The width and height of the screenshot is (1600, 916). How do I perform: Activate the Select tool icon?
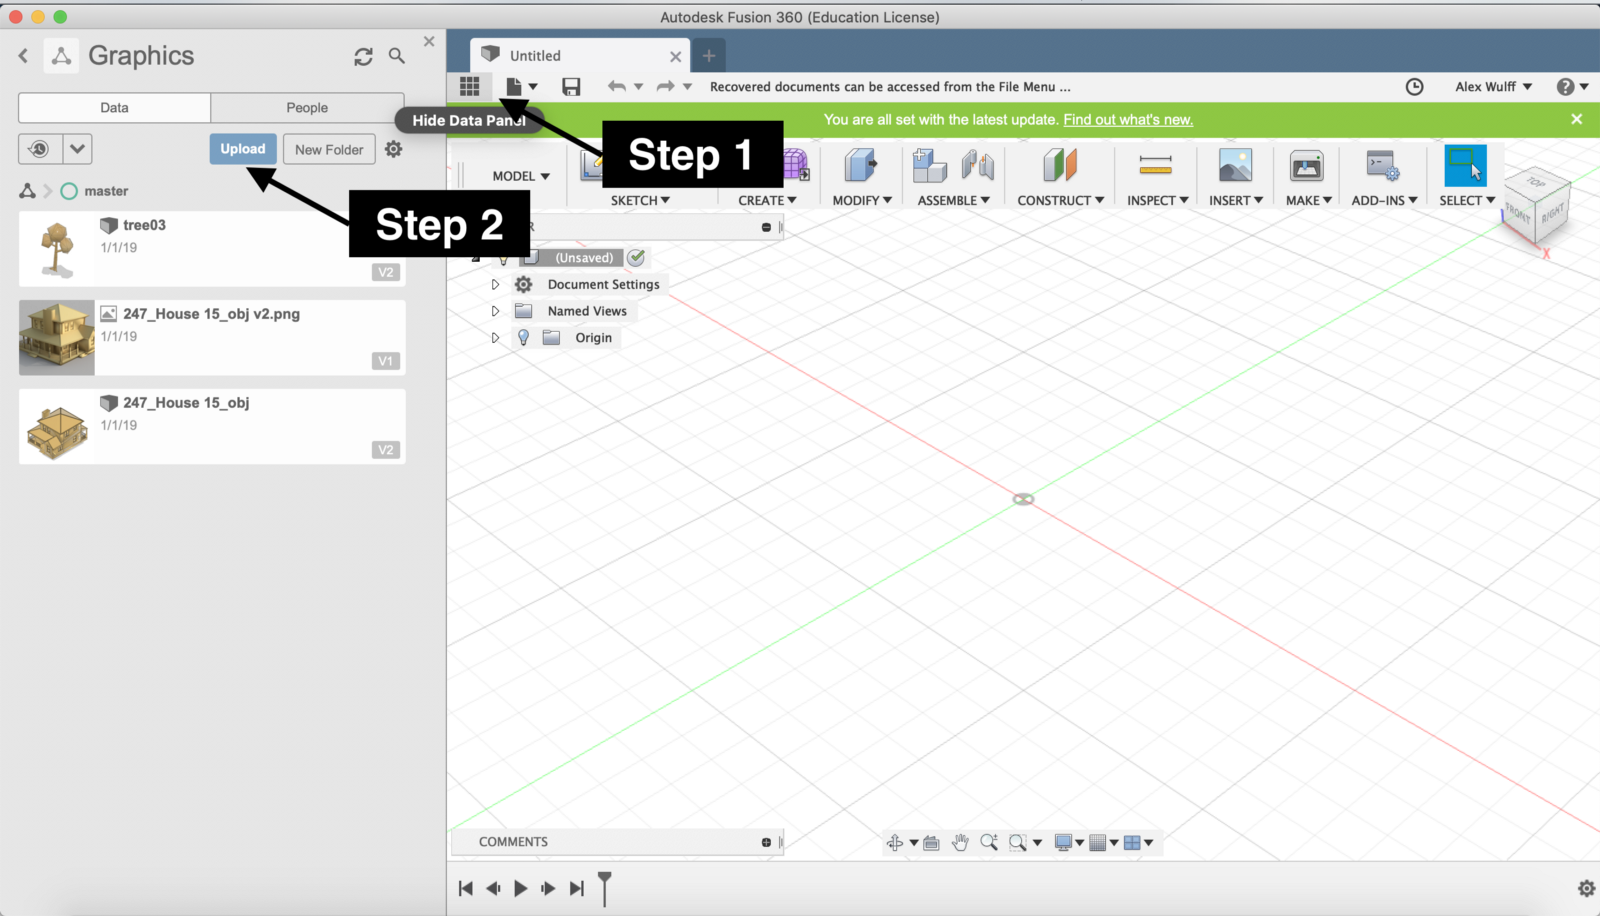pos(1465,165)
